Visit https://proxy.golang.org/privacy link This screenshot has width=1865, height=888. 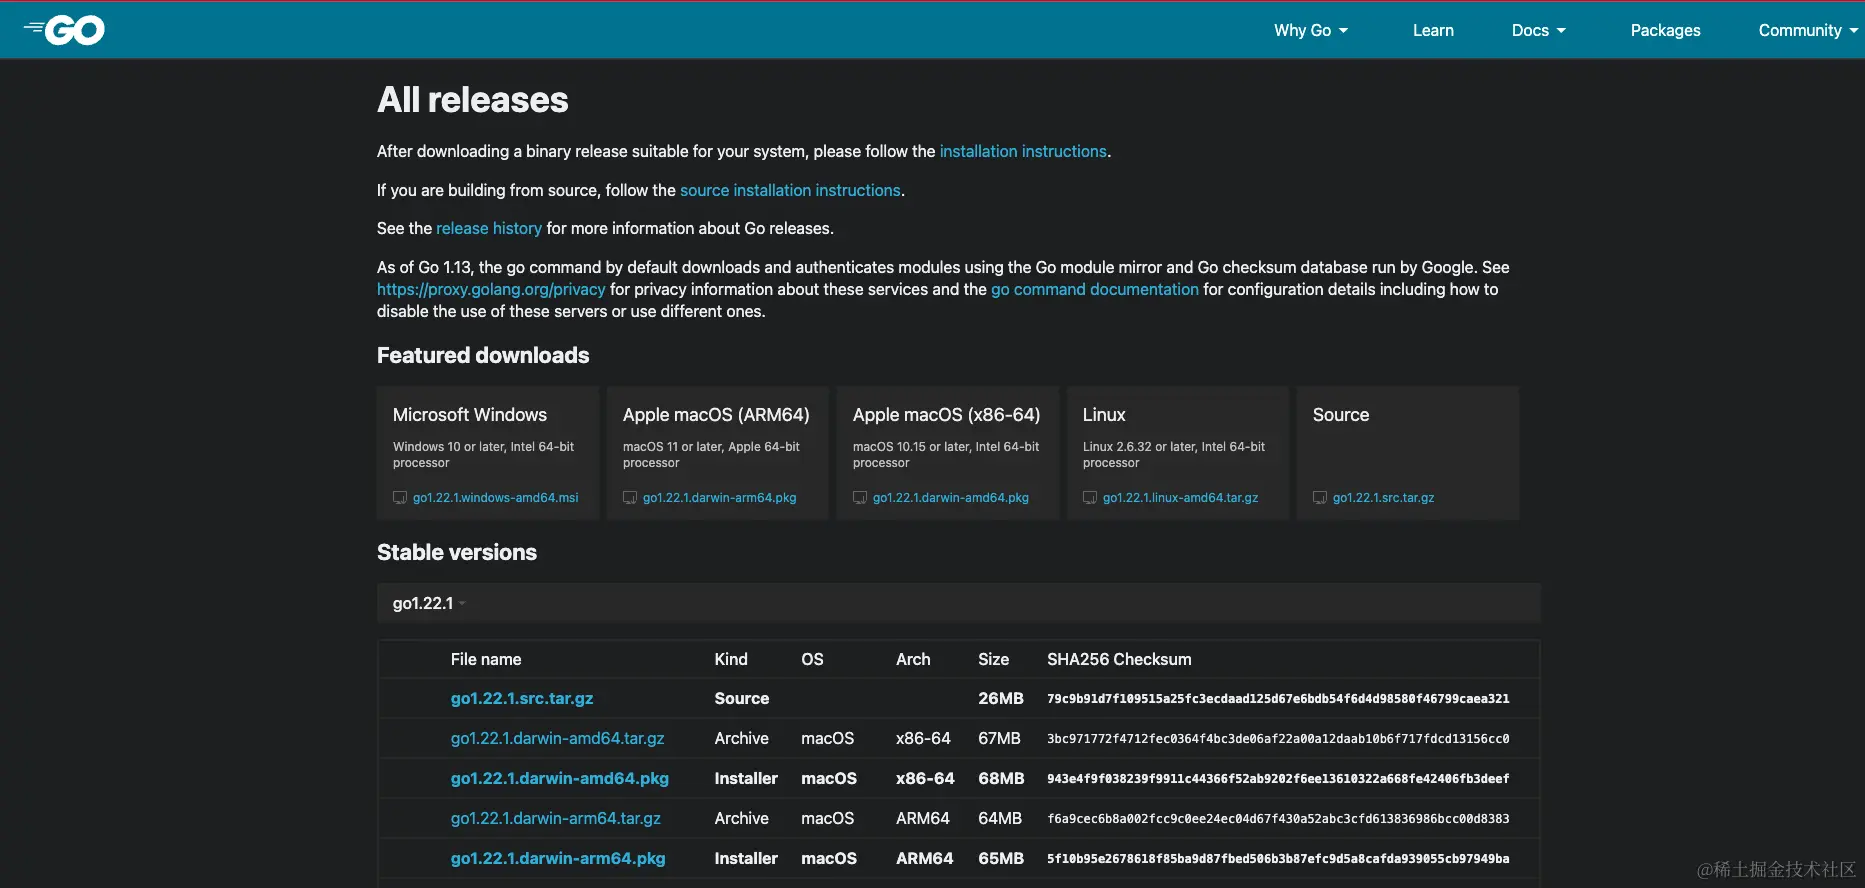491,289
